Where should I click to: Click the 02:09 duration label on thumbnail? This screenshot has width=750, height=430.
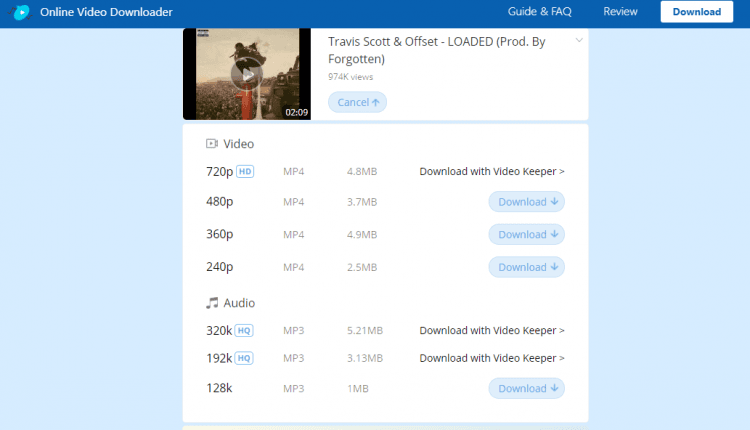297,112
